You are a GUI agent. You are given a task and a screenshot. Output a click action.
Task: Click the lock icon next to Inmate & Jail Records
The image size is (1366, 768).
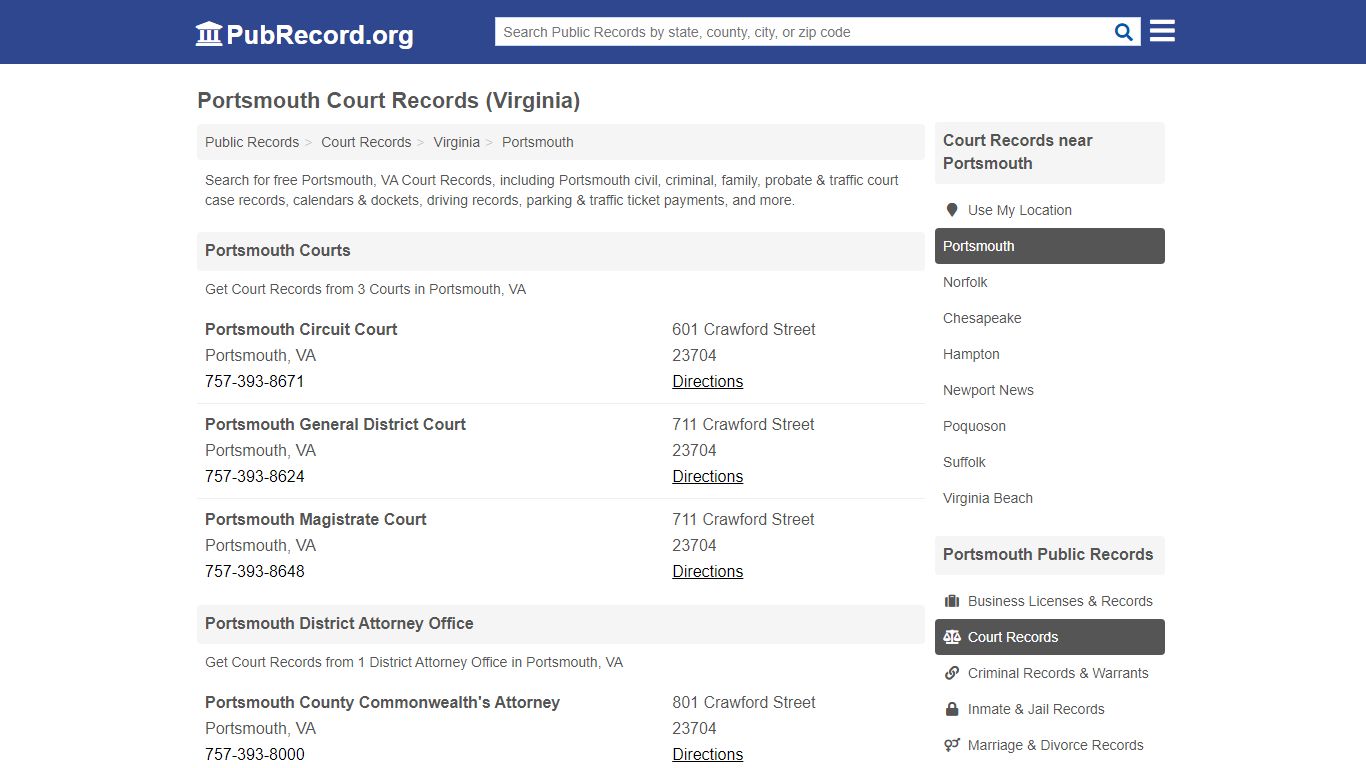point(952,709)
